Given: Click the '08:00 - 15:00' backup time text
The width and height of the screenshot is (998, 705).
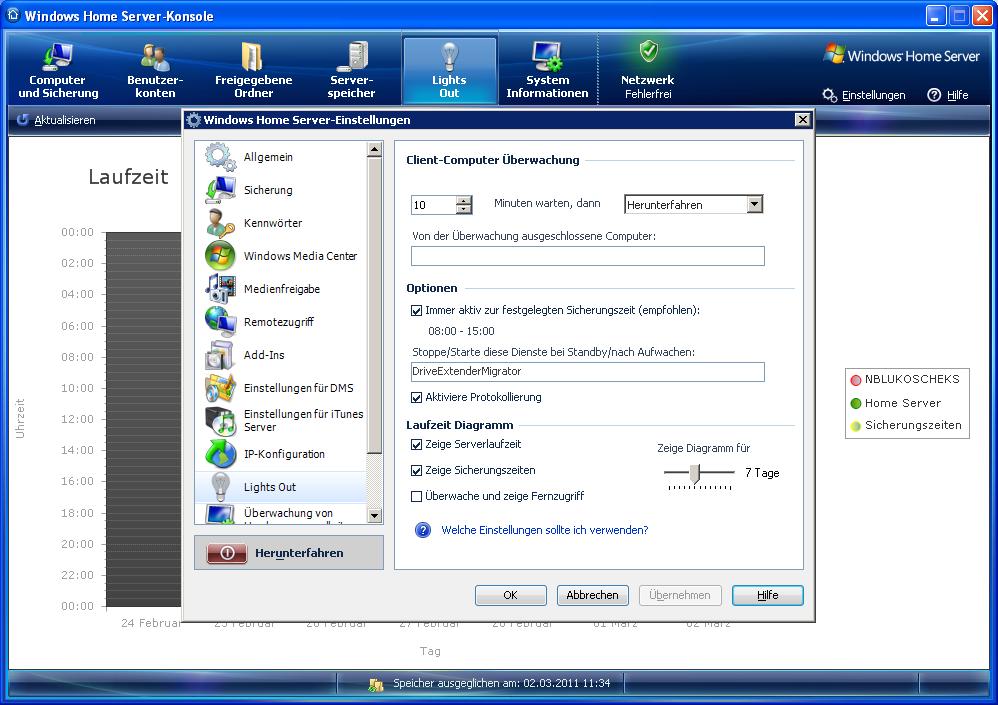Looking at the screenshot, I should [461, 332].
